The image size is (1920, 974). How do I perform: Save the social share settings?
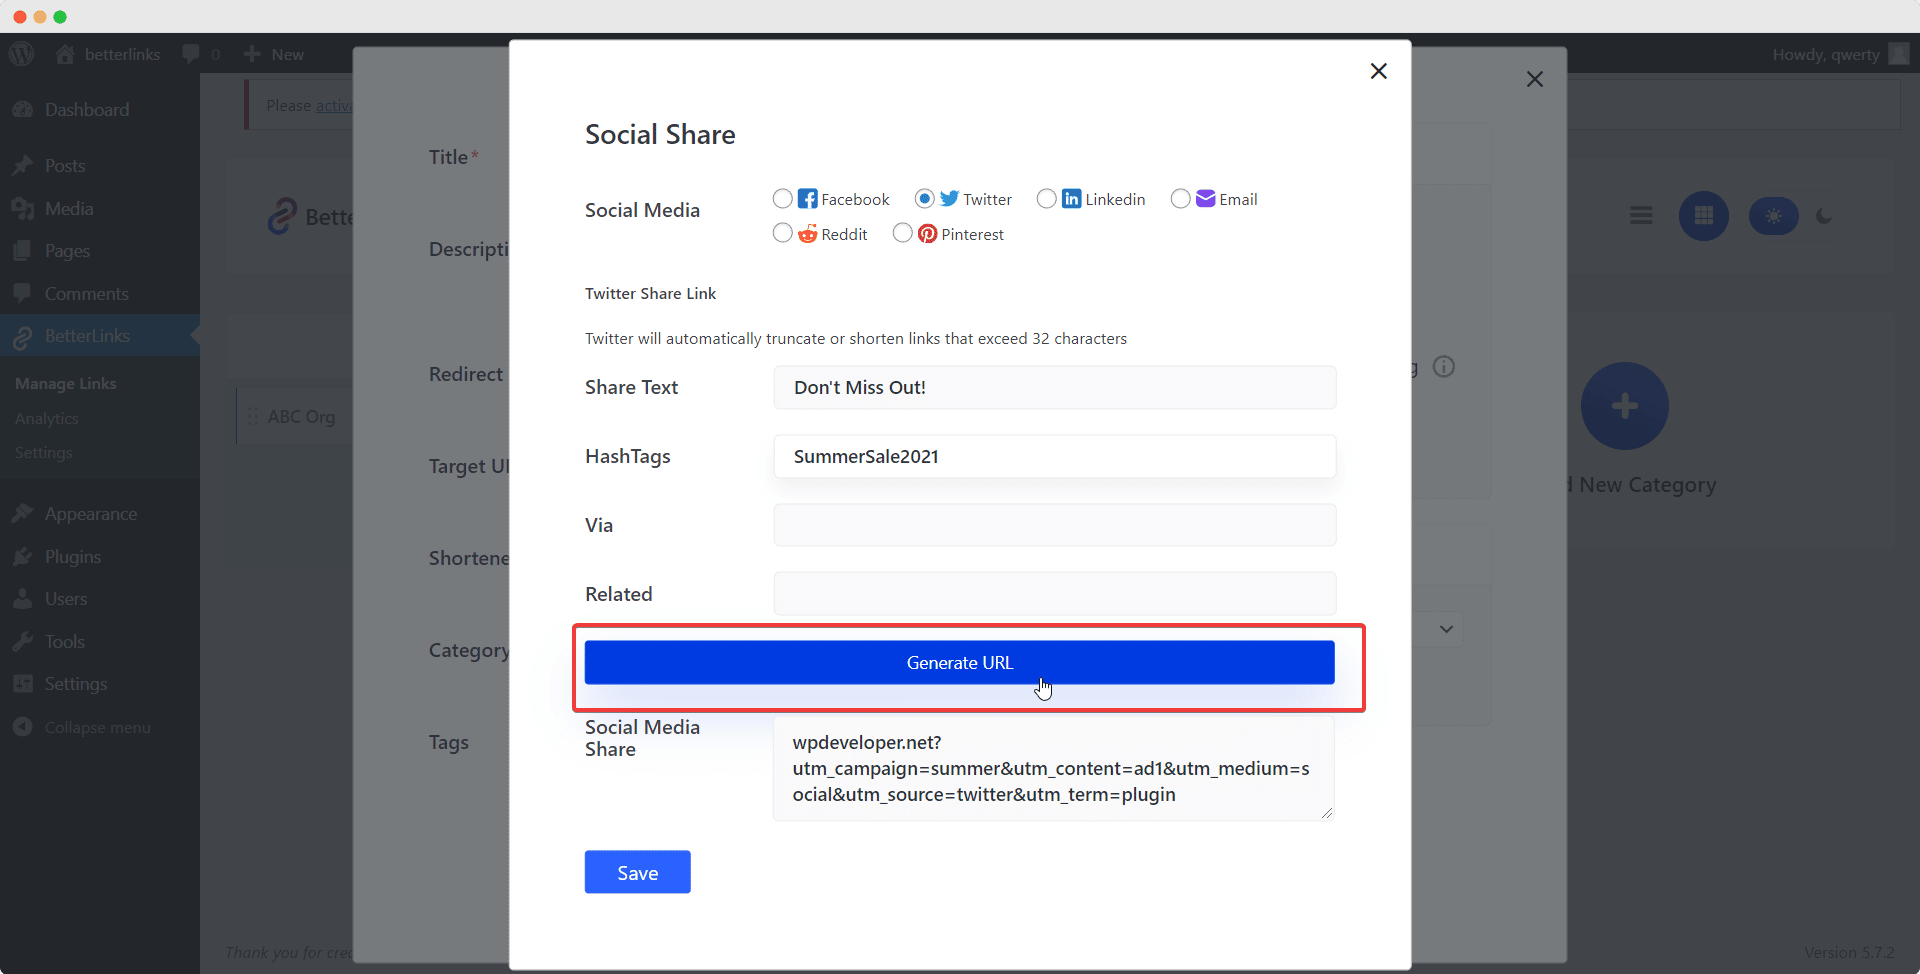(x=637, y=871)
